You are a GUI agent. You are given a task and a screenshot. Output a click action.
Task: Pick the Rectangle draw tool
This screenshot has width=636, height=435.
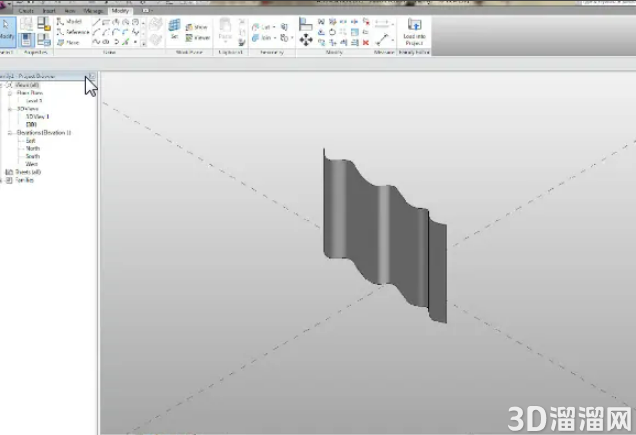click(106, 22)
